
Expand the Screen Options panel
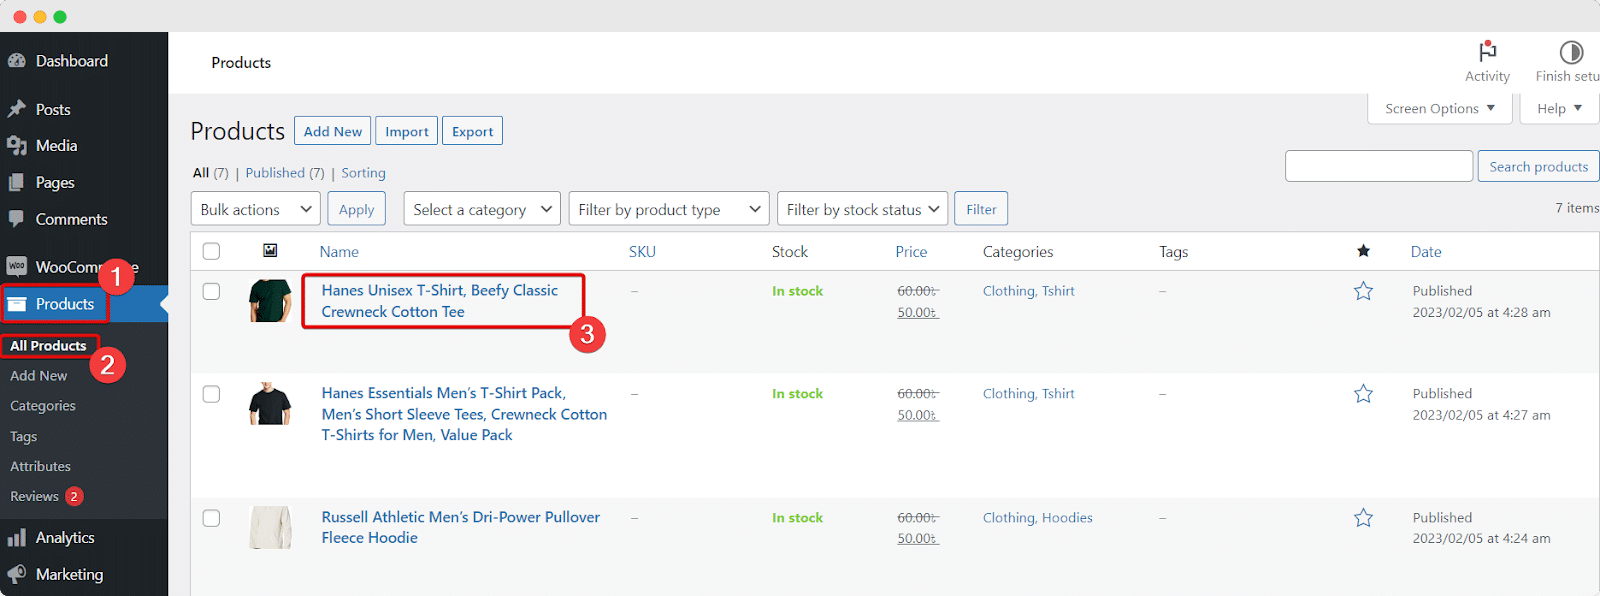pos(1439,108)
